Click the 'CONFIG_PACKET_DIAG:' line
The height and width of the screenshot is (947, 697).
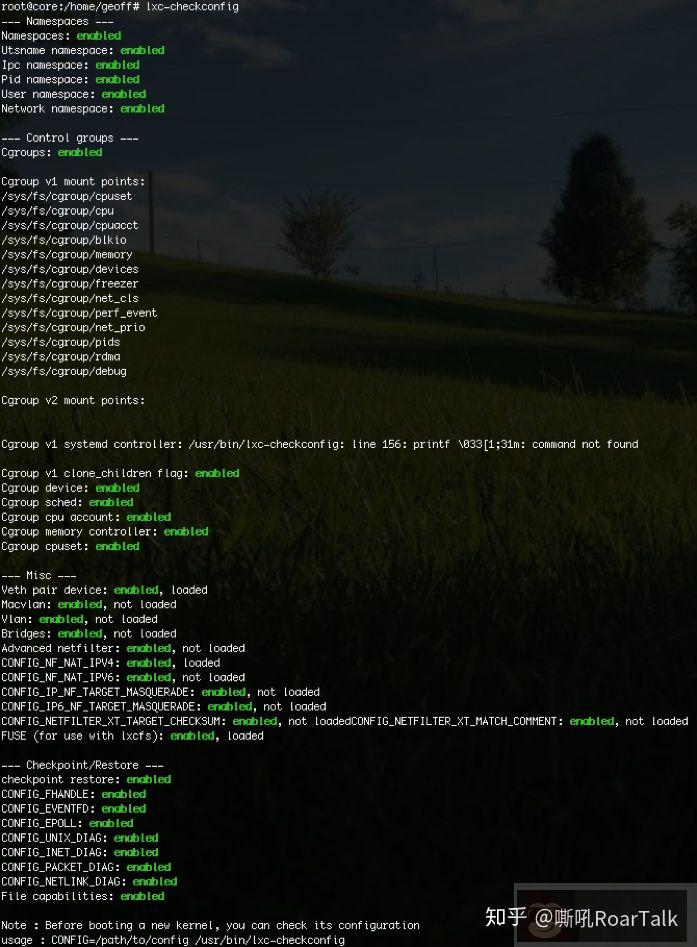86,867
